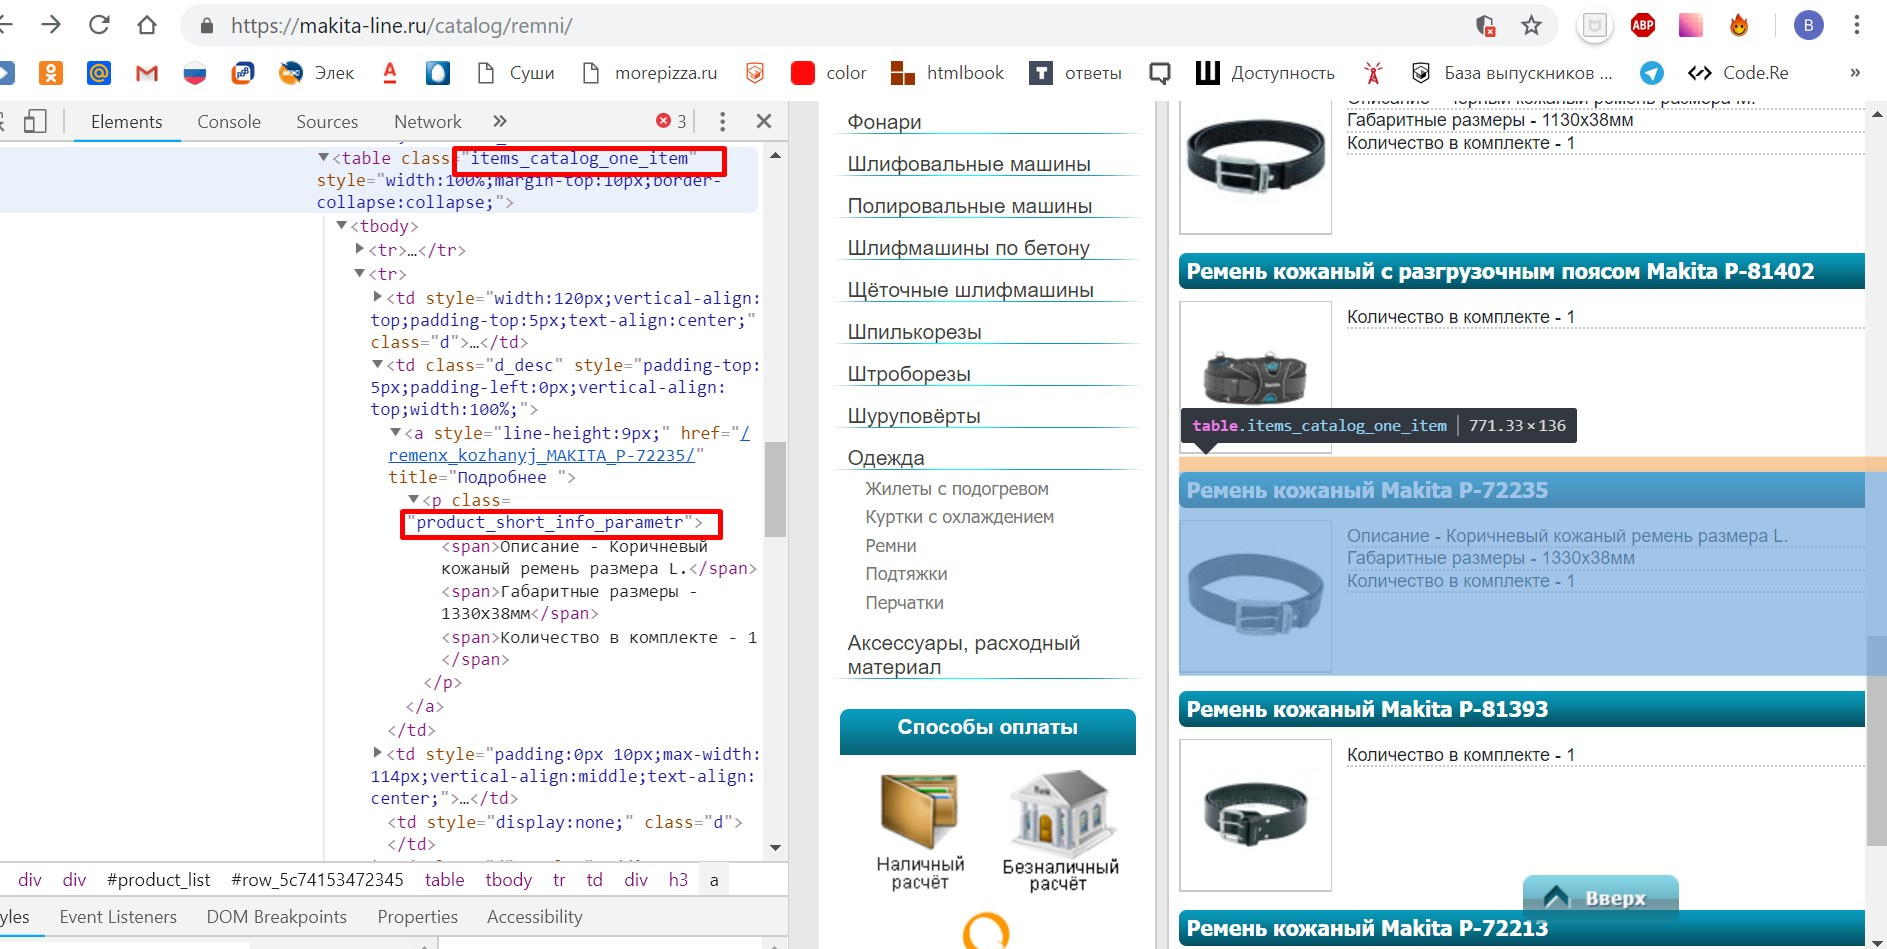Switch to the Sources tab
The height and width of the screenshot is (949, 1887).
click(x=327, y=121)
